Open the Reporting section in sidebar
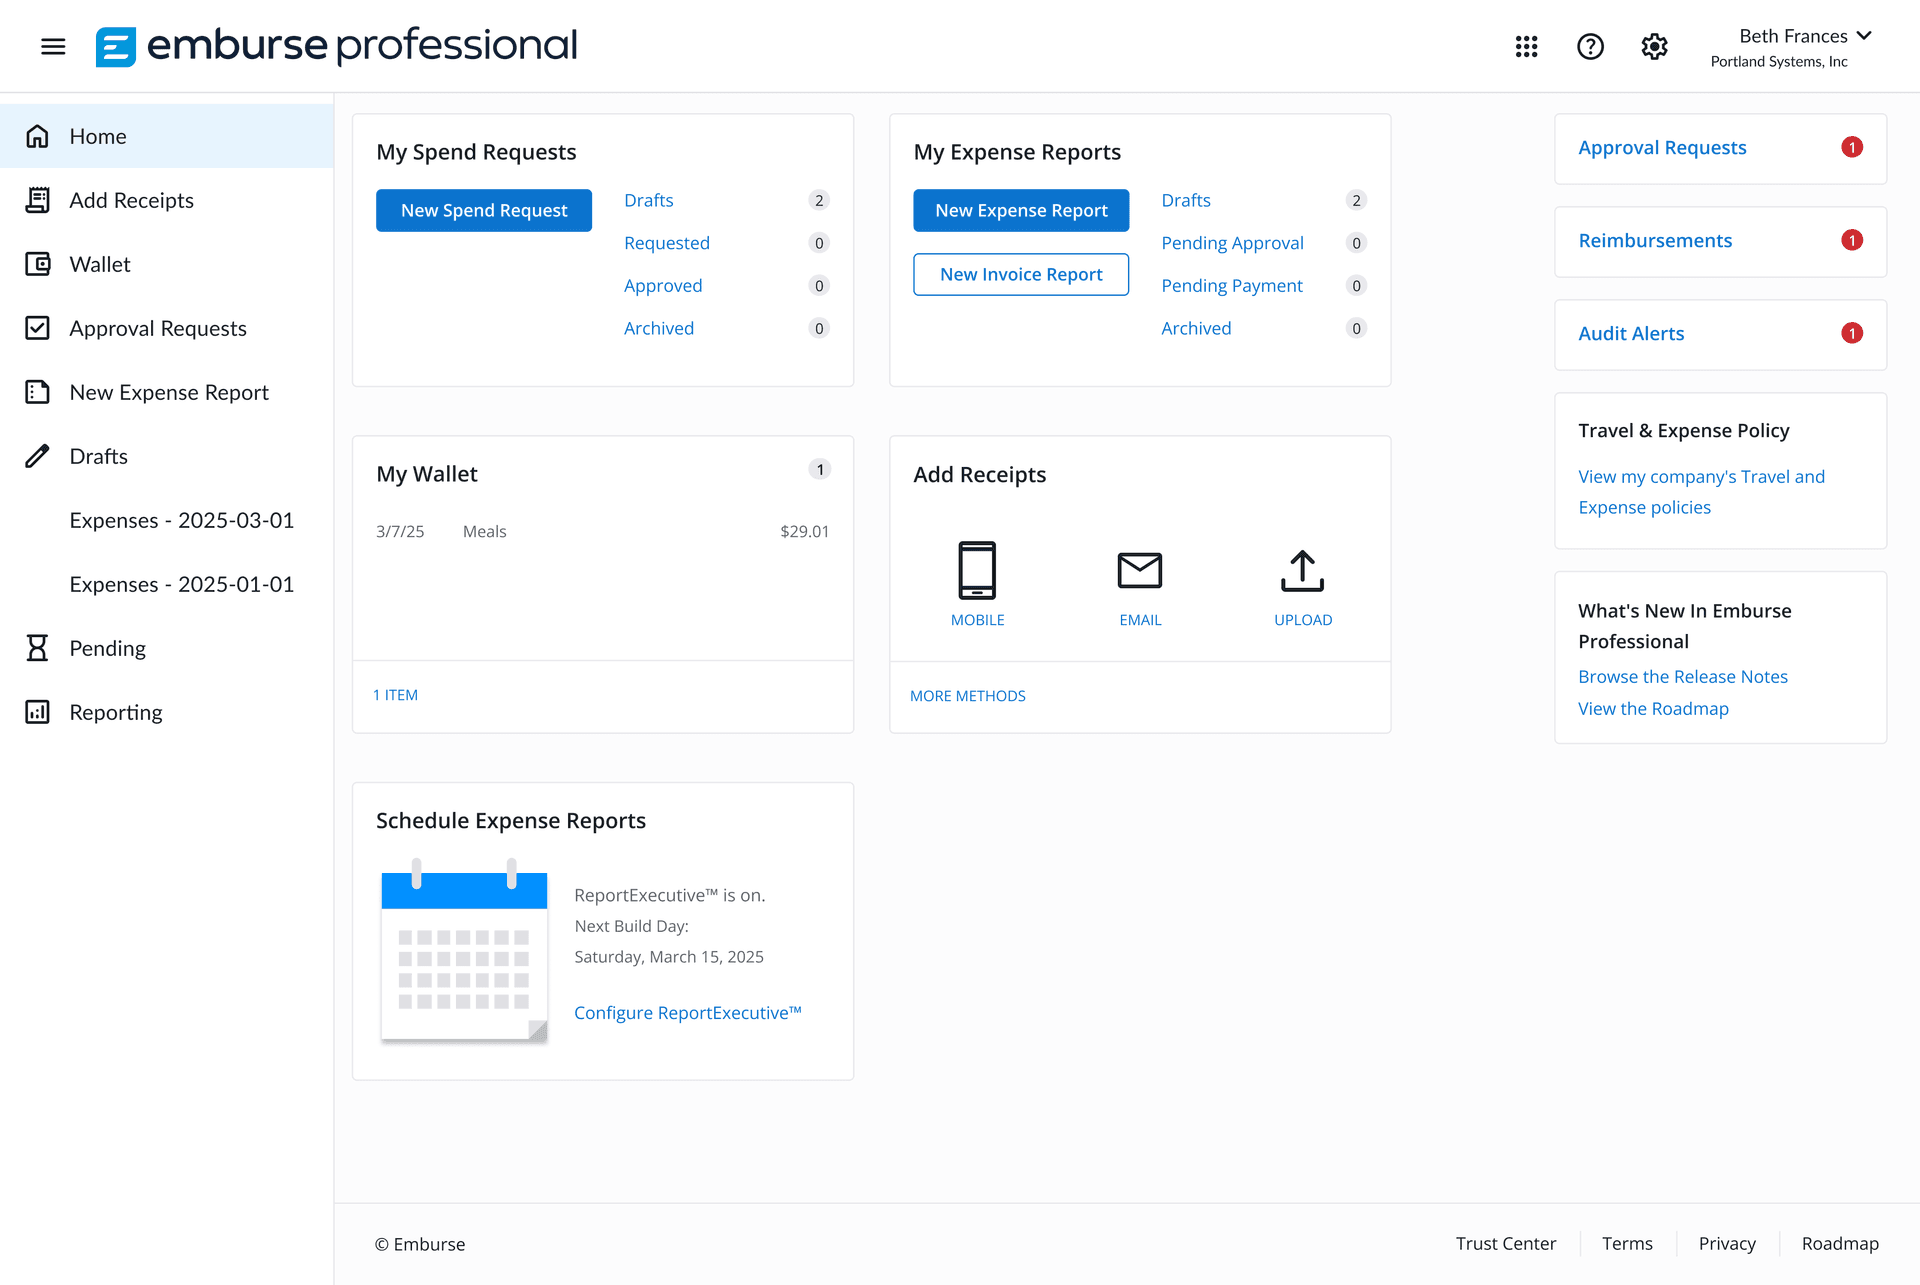Viewport: 1920px width, 1285px height. (38, 712)
